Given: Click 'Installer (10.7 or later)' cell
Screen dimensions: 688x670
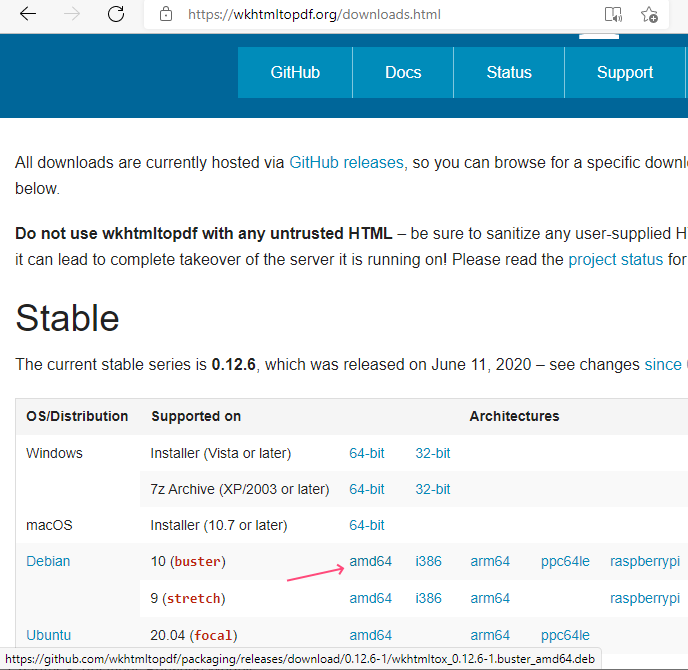Looking at the screenshot, I should [x=219, y=525].
